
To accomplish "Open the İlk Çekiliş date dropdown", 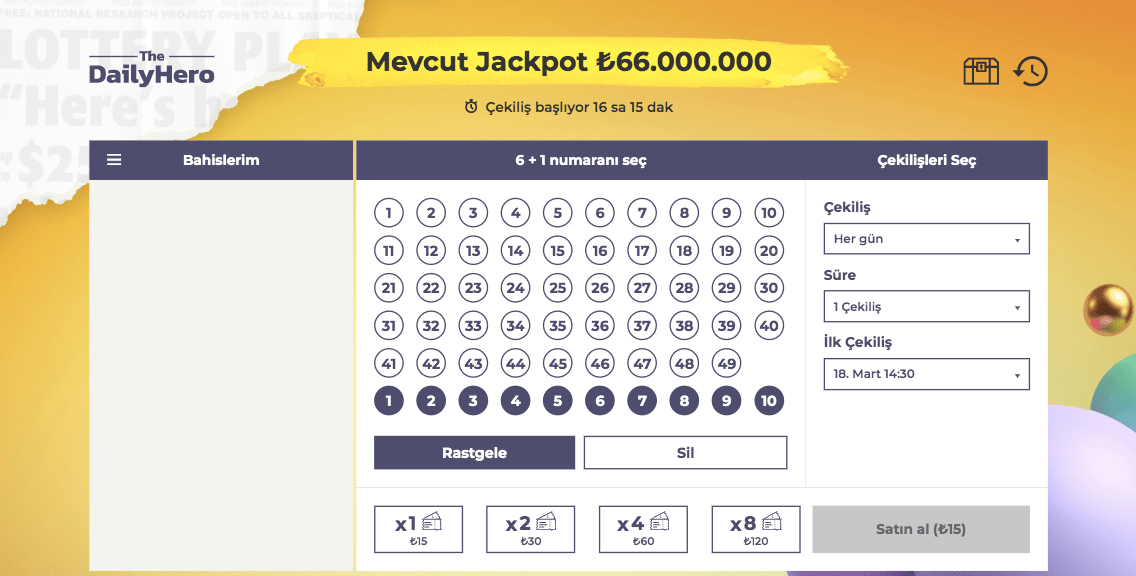I will point(926,374).
